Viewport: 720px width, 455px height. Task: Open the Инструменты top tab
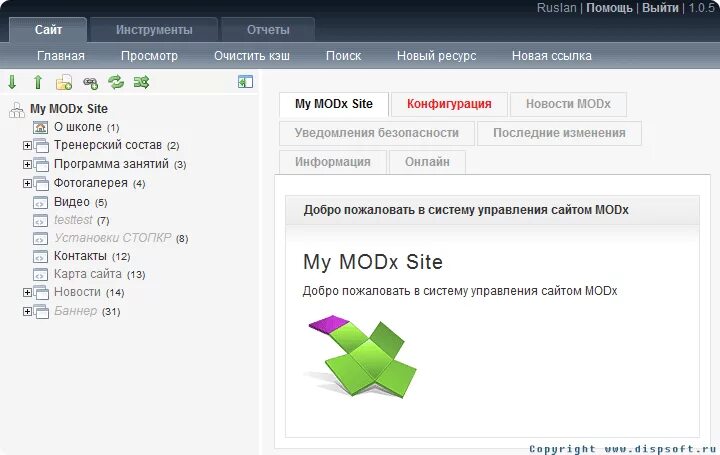pyautogui.click(x=154, y=30)
